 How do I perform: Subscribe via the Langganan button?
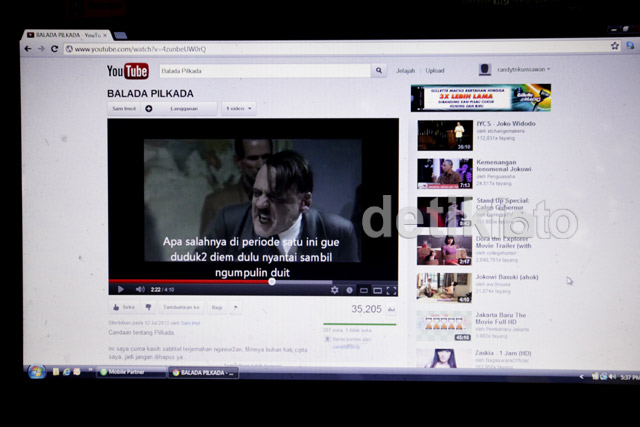click(x=179, y=109)
